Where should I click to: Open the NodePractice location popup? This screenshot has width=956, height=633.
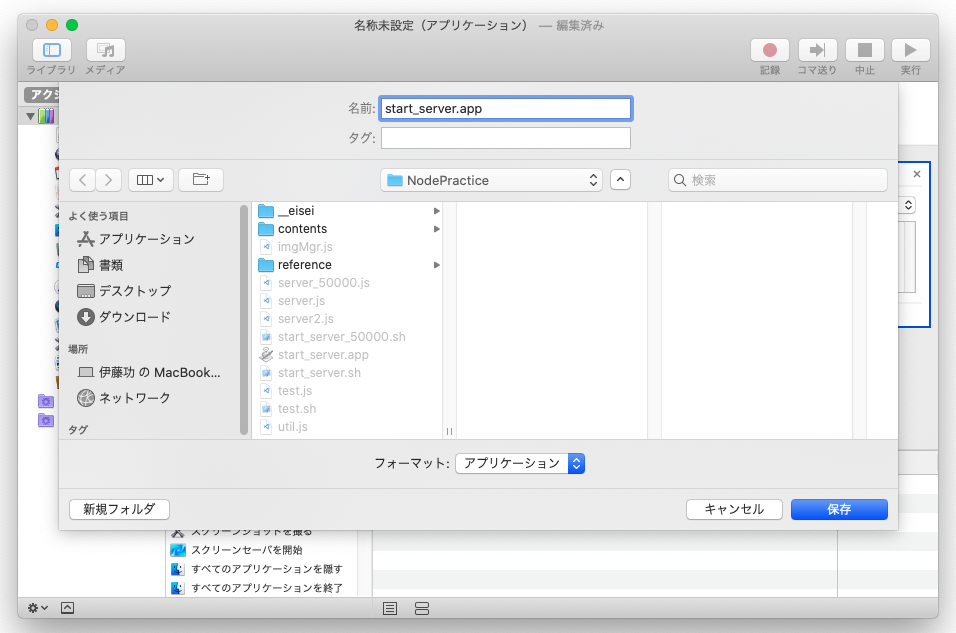491,181
